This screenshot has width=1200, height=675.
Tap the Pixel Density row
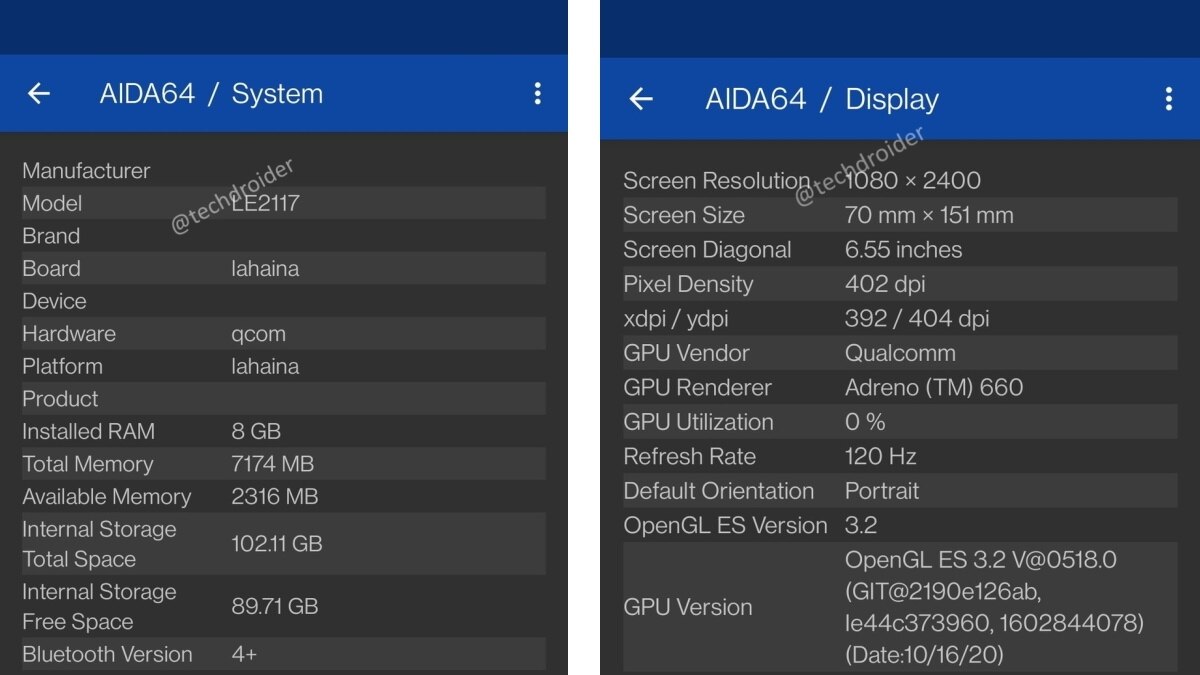899,284
